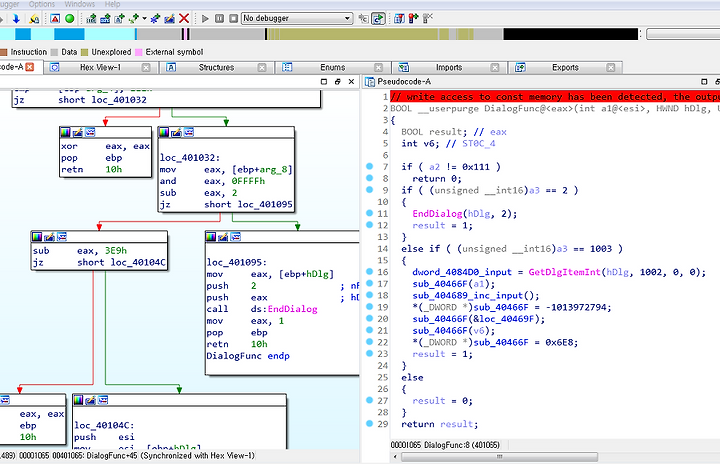Click the pseudocode horizontal scrollbar
Screen dimensions: 720x464
499,457
